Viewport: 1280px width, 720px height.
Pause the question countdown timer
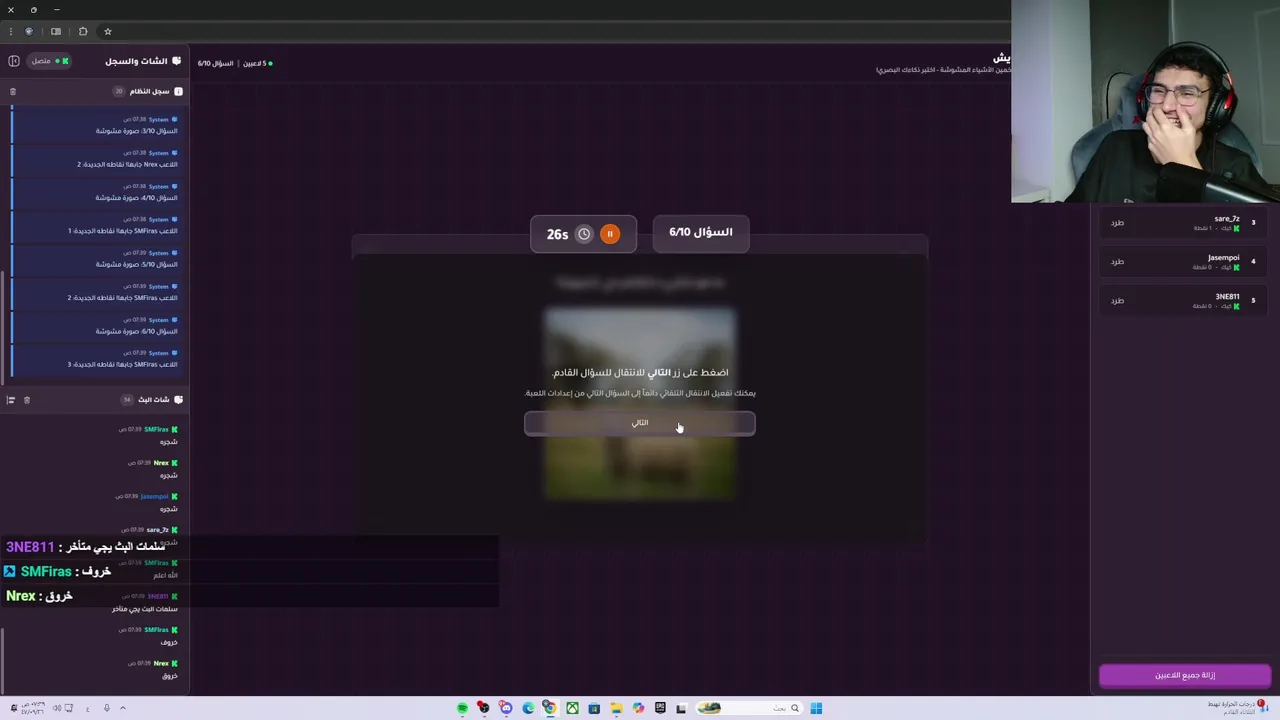tap(610, 234)
